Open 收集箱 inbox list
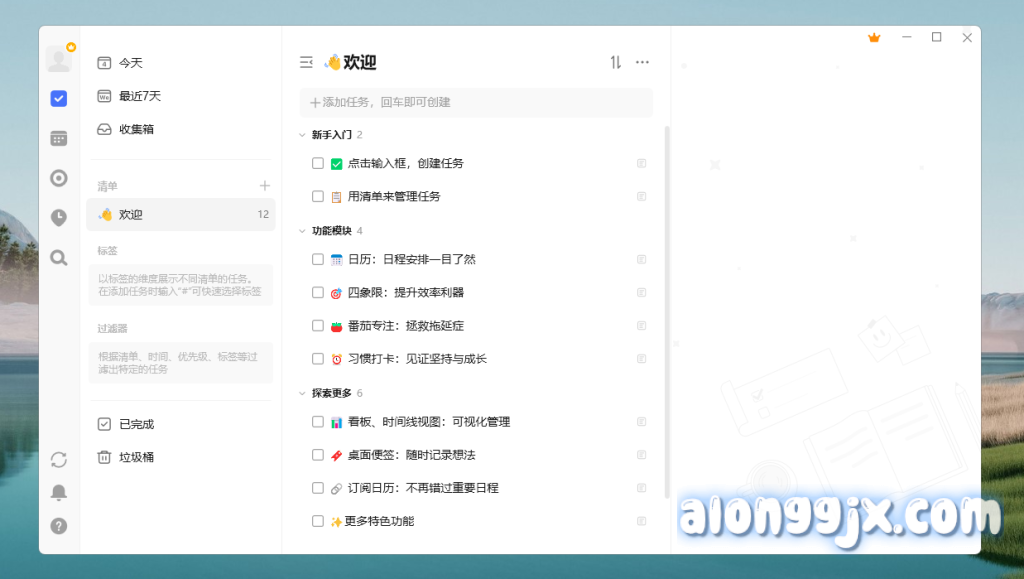 click(136, 129)
